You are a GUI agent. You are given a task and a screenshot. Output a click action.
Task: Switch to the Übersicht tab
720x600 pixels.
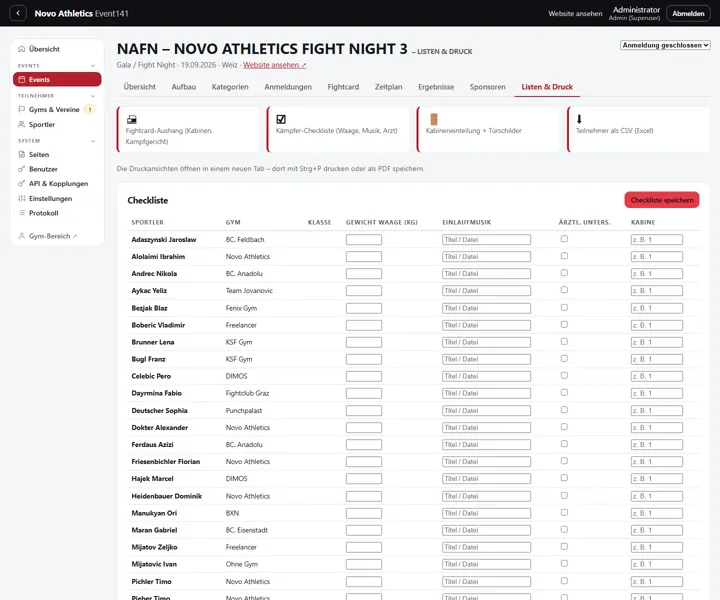140,87
